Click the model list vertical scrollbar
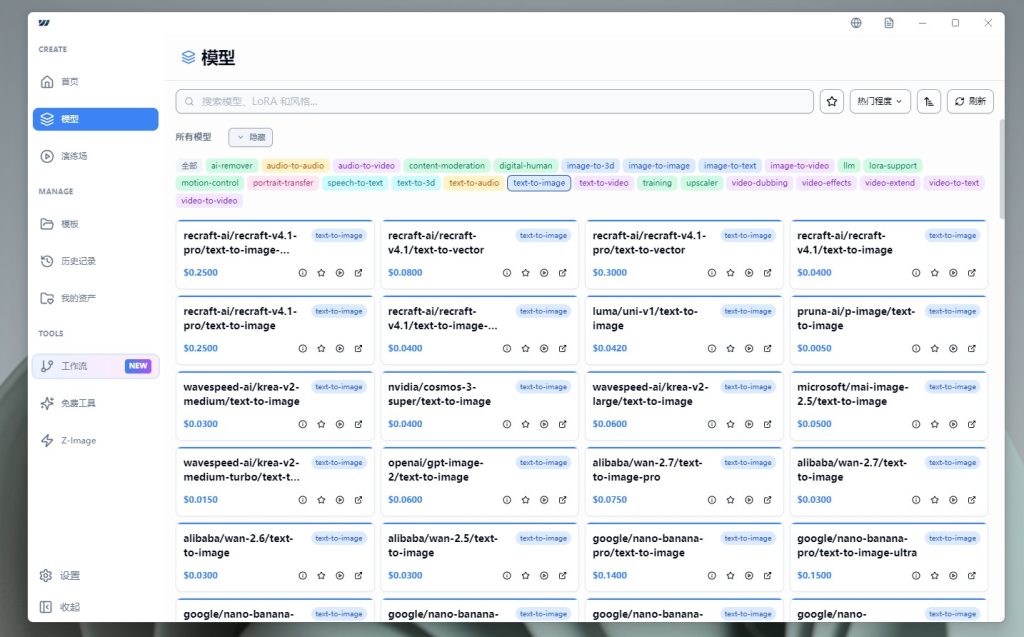The image size is (1024, 637). (1001, 170)
